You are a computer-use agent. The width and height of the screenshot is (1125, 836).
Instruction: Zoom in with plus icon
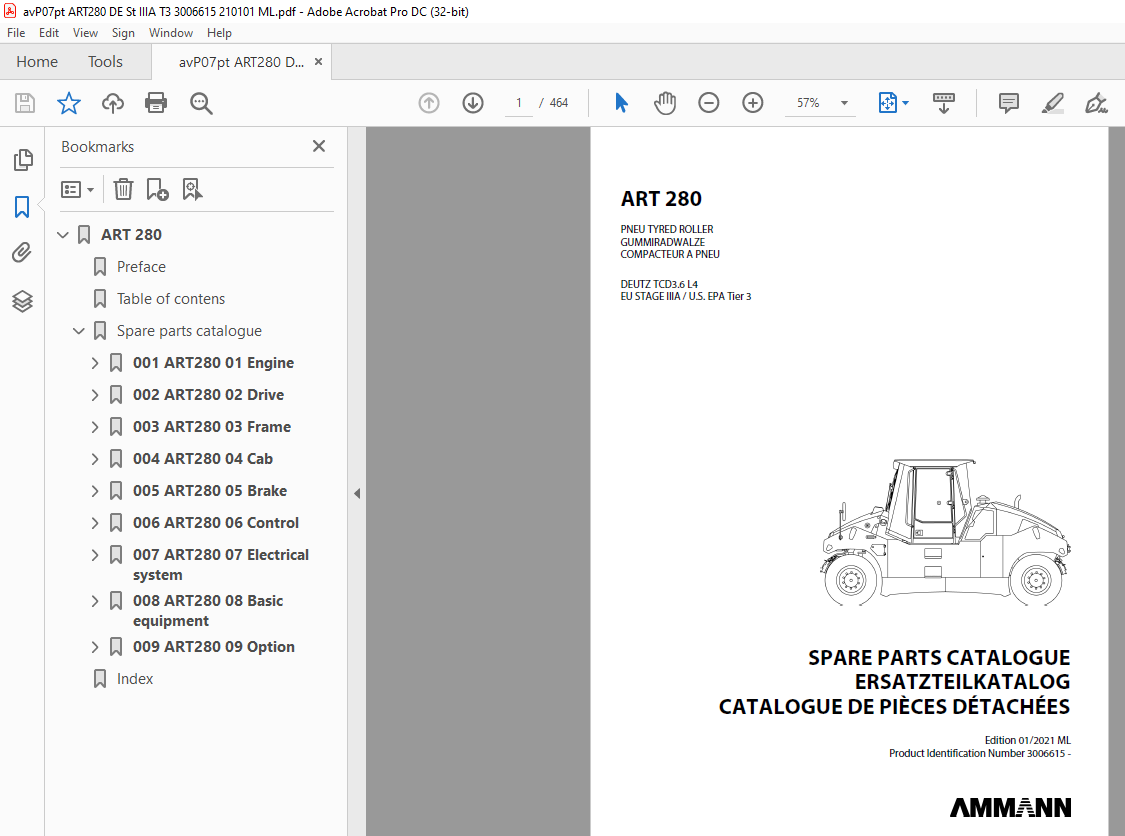[x=753, y=103]
